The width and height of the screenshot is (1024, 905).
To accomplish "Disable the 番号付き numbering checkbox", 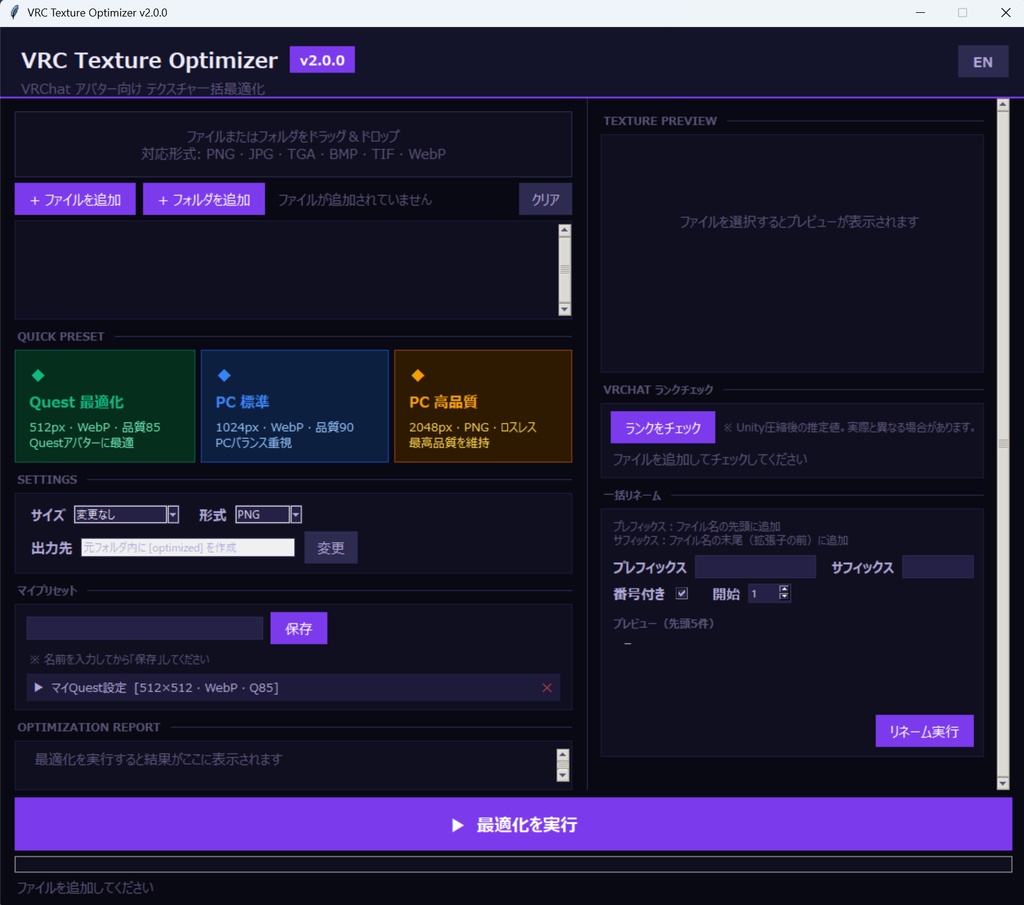I will coord(682,592).
